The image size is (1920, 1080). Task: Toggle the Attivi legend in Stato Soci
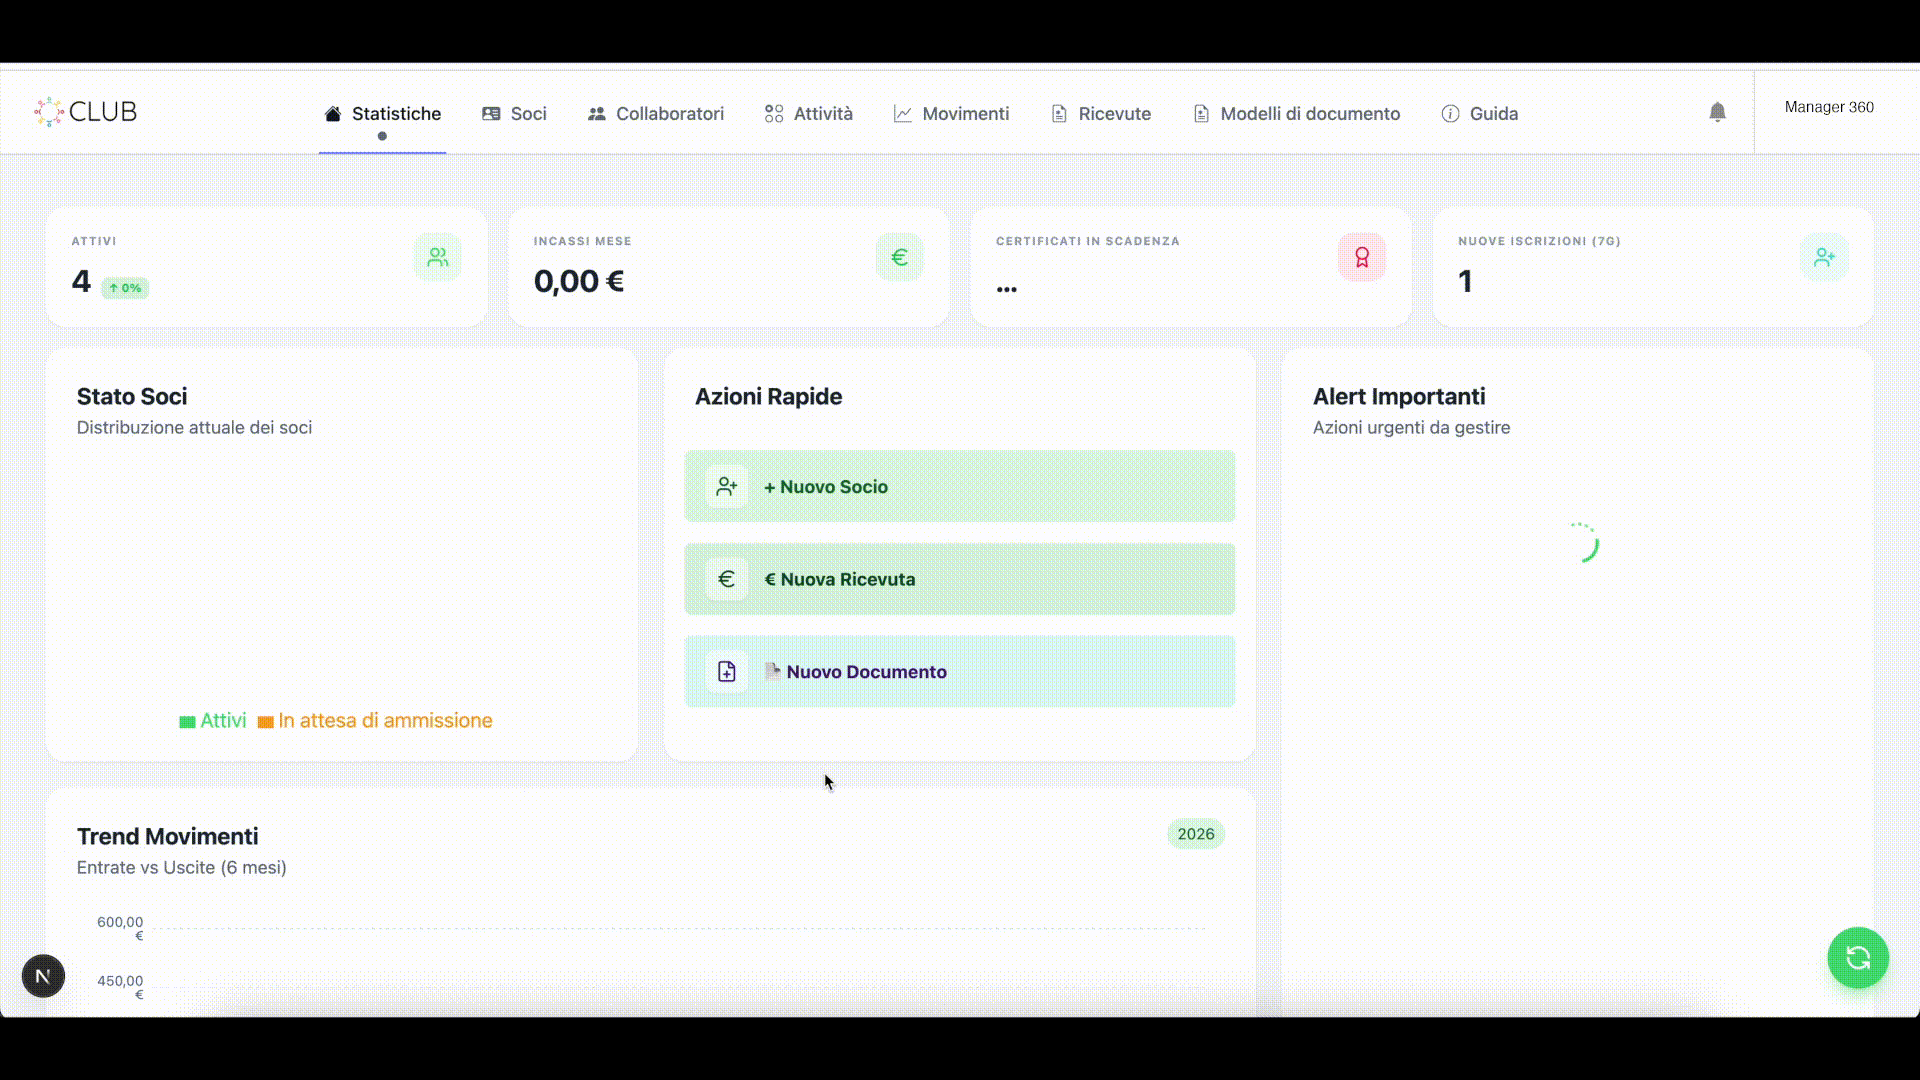(x=212, y=720)
